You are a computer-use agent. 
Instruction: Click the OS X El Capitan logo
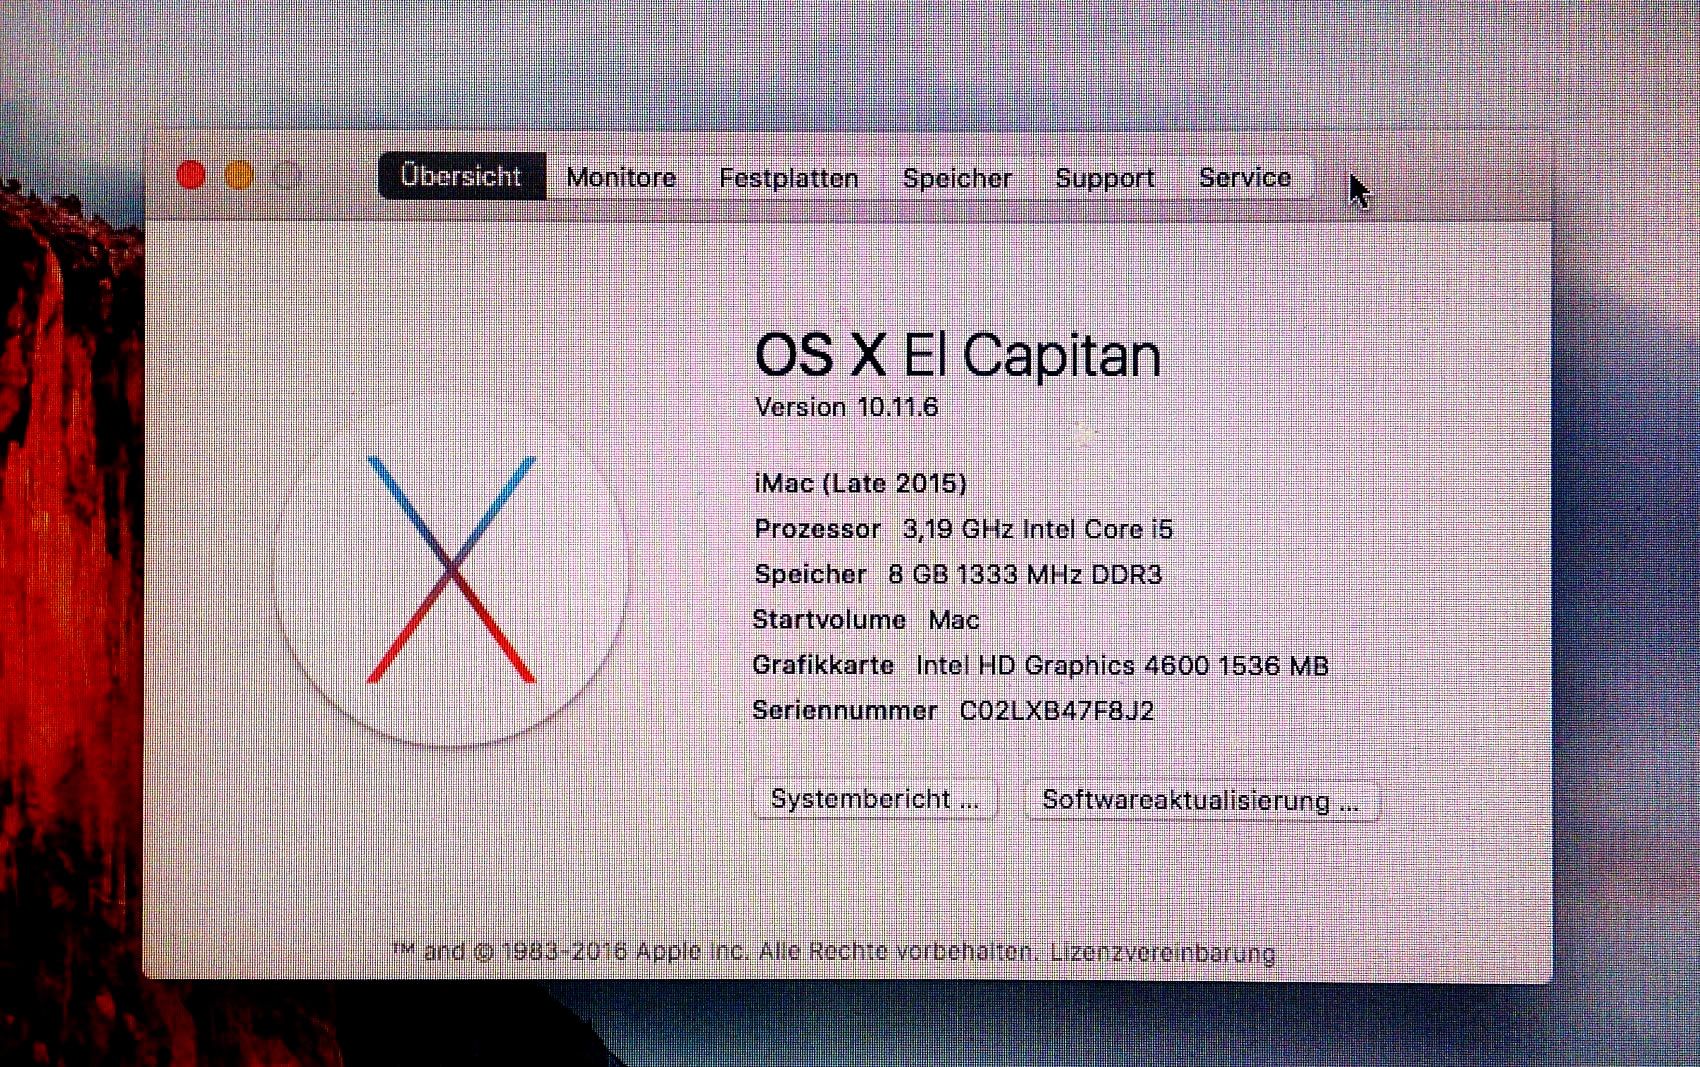point(451,570)
